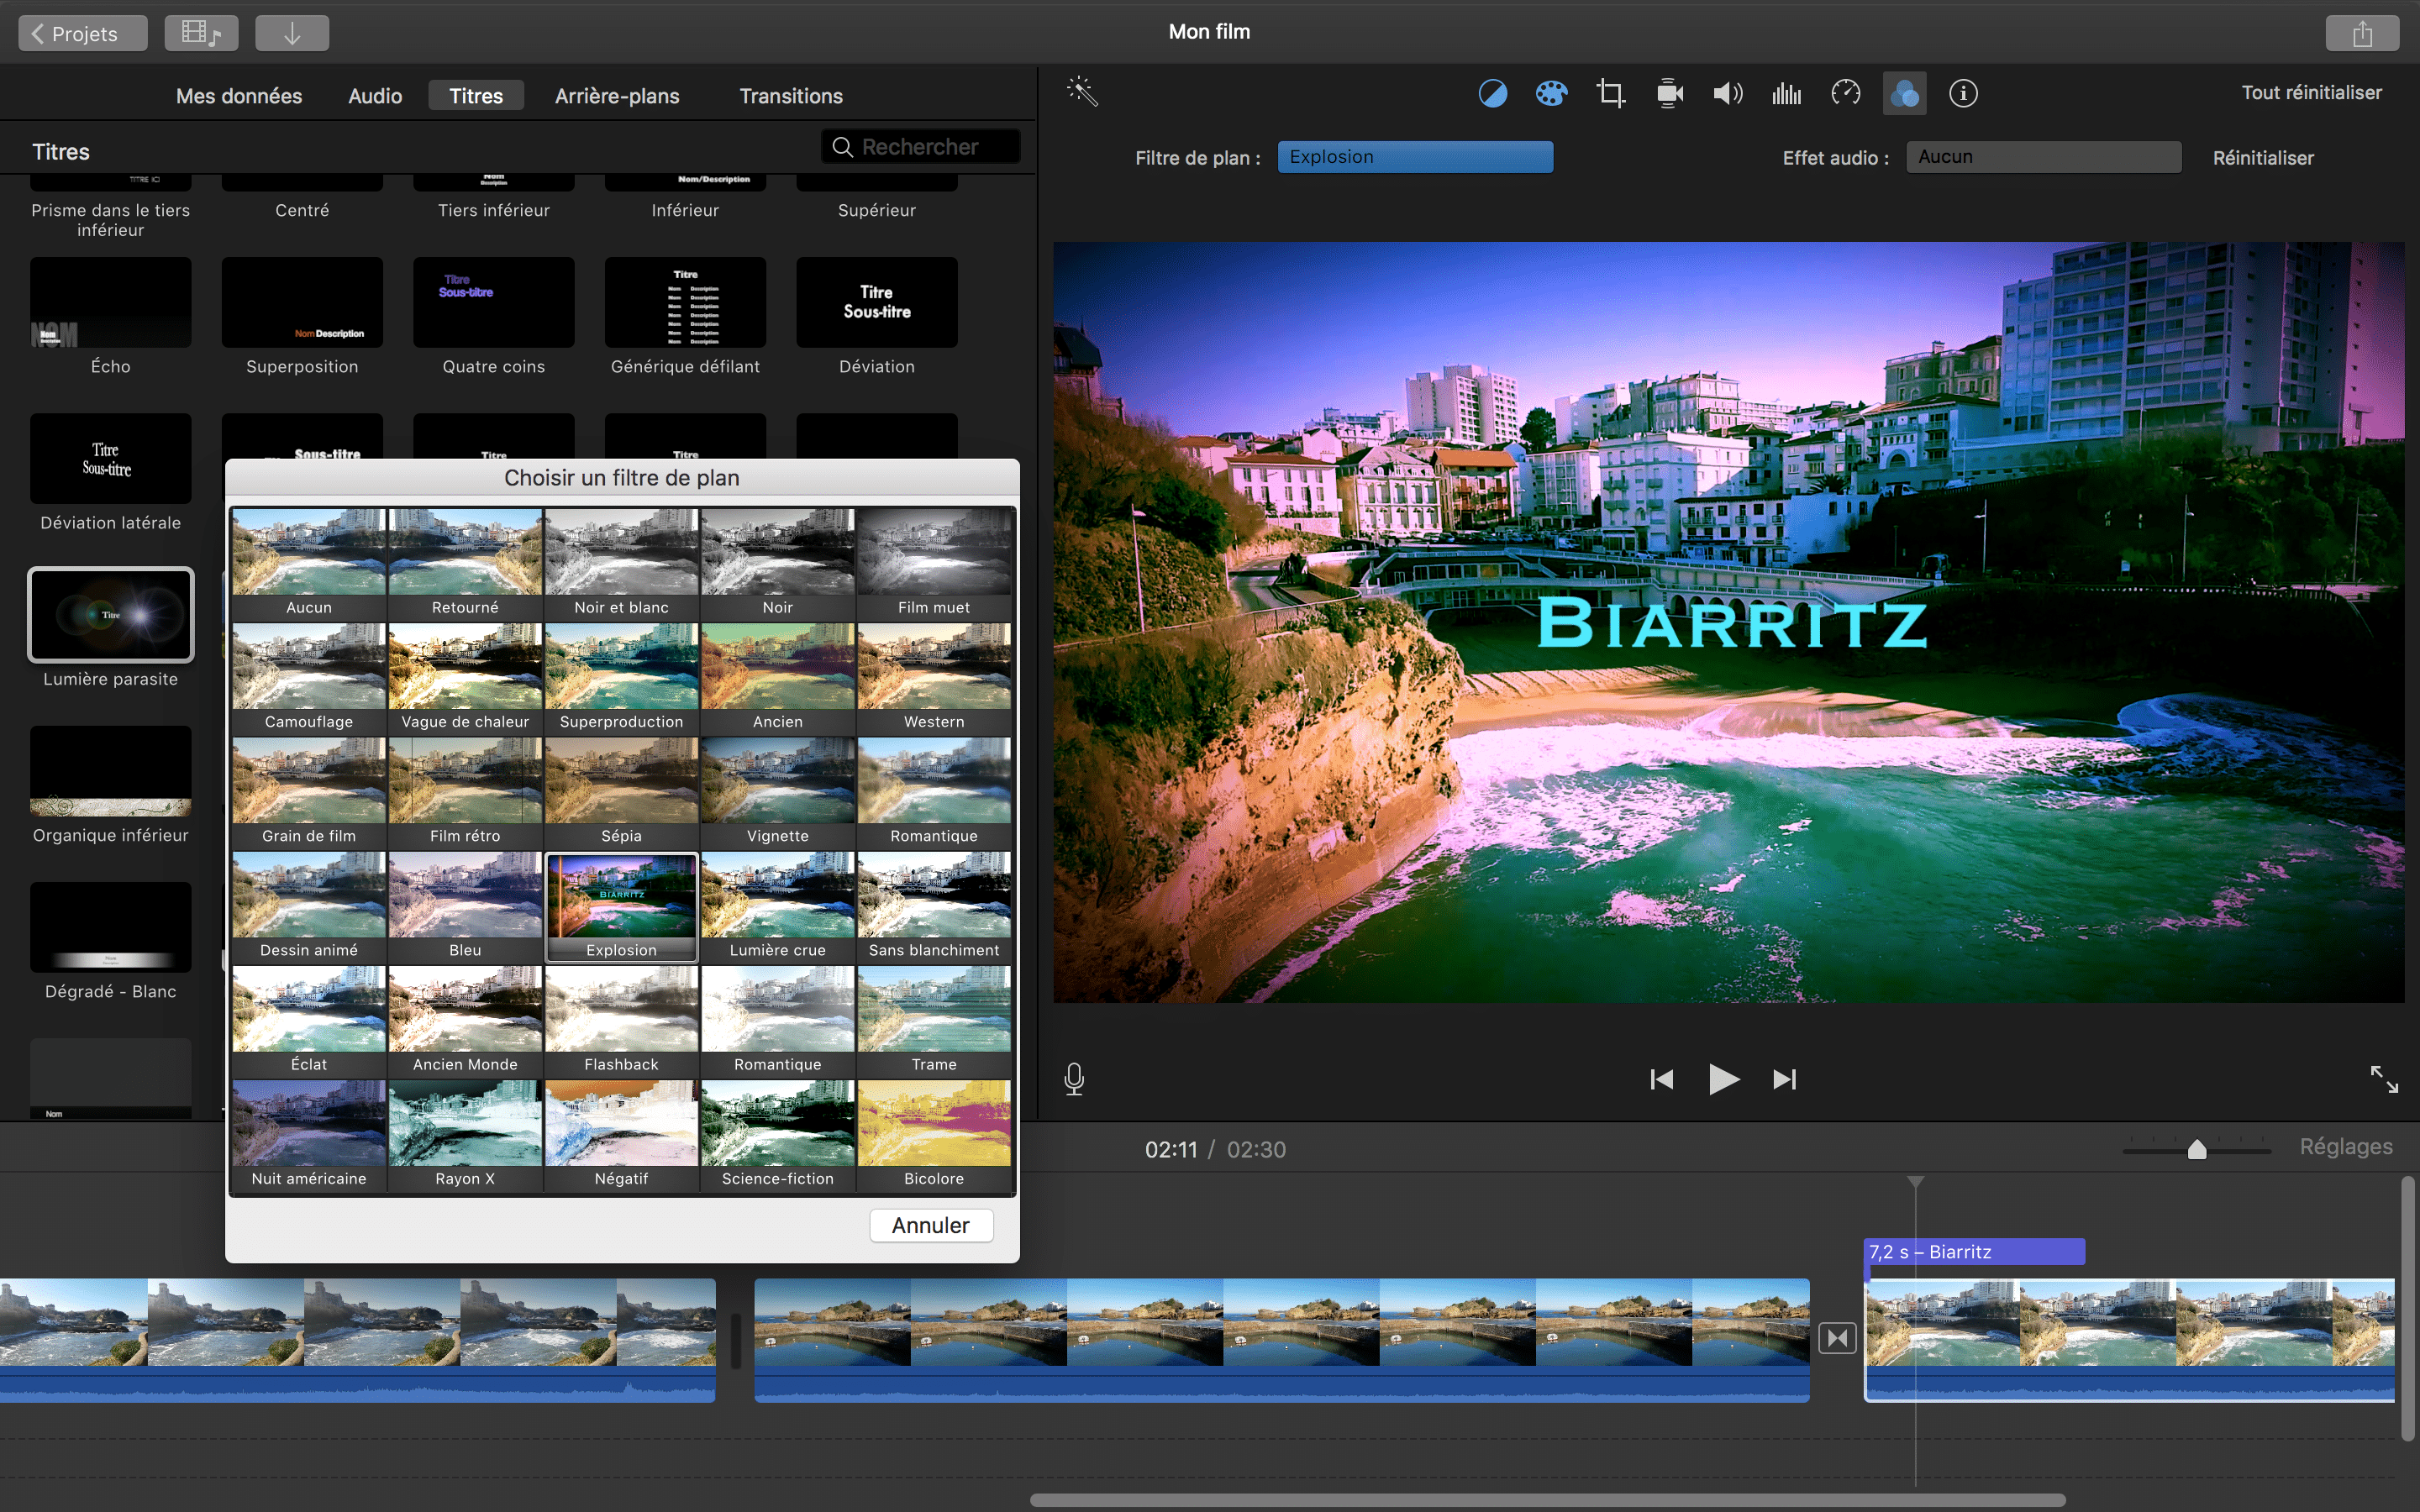Screen dimensions: 2420x1512
Task: Open noise reduction and equalizer settings
Action: [x=1786, y=92]
